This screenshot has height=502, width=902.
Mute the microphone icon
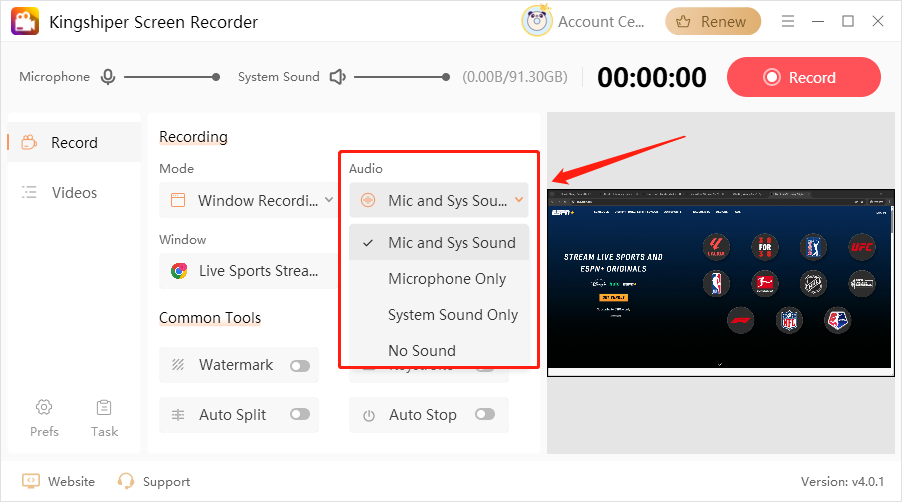(x=108, y=76)
